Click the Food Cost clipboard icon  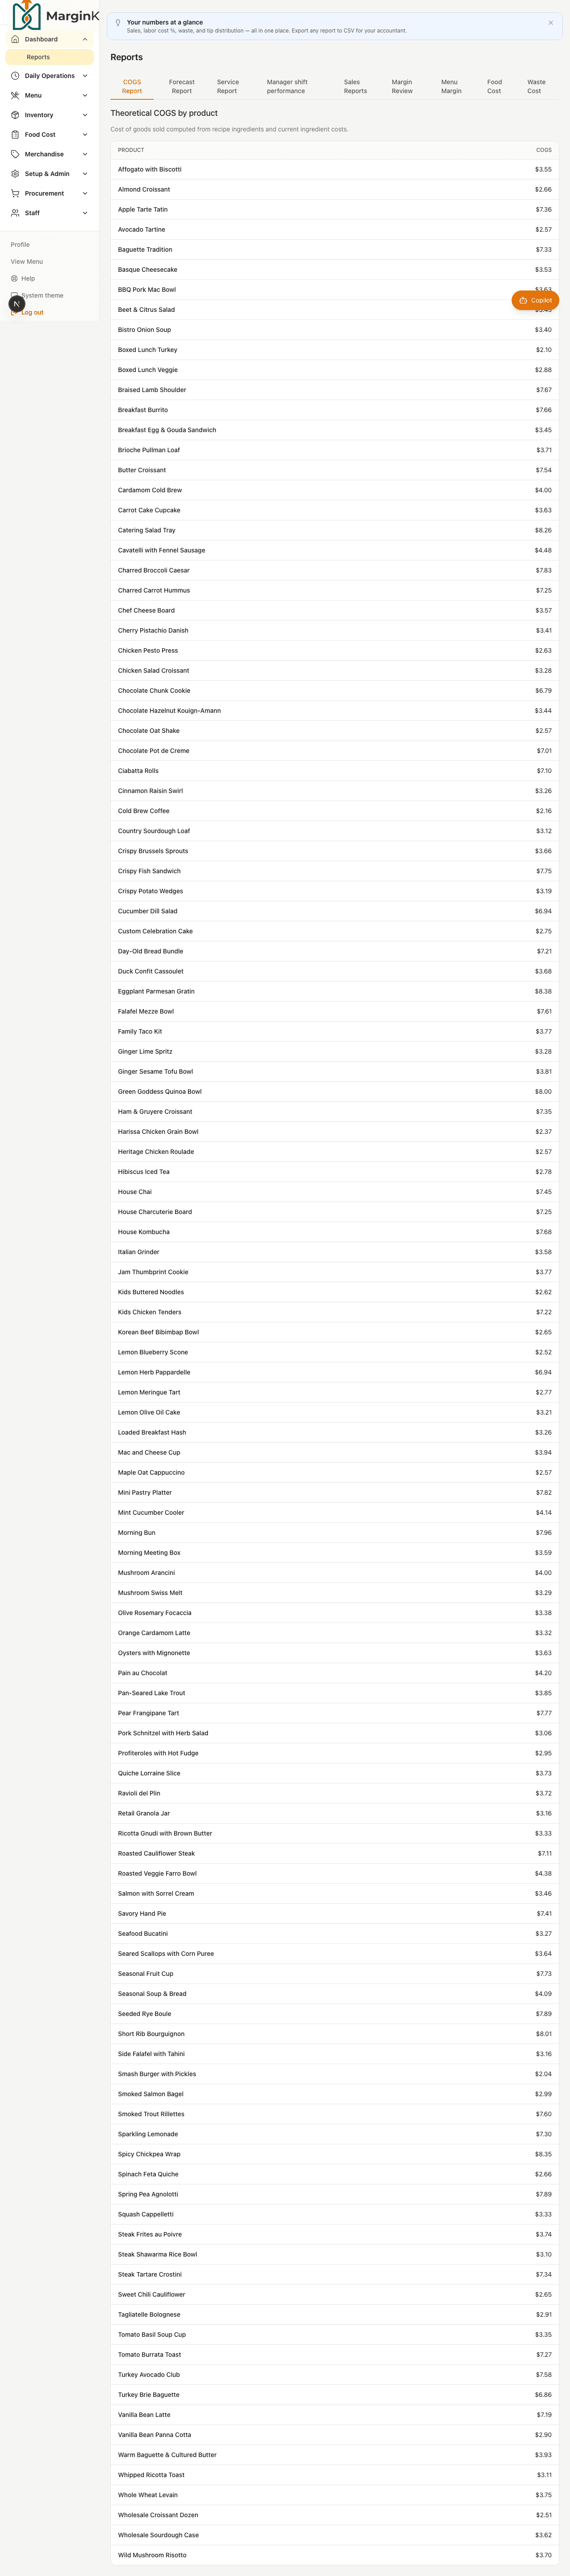[x=15, y=134]
